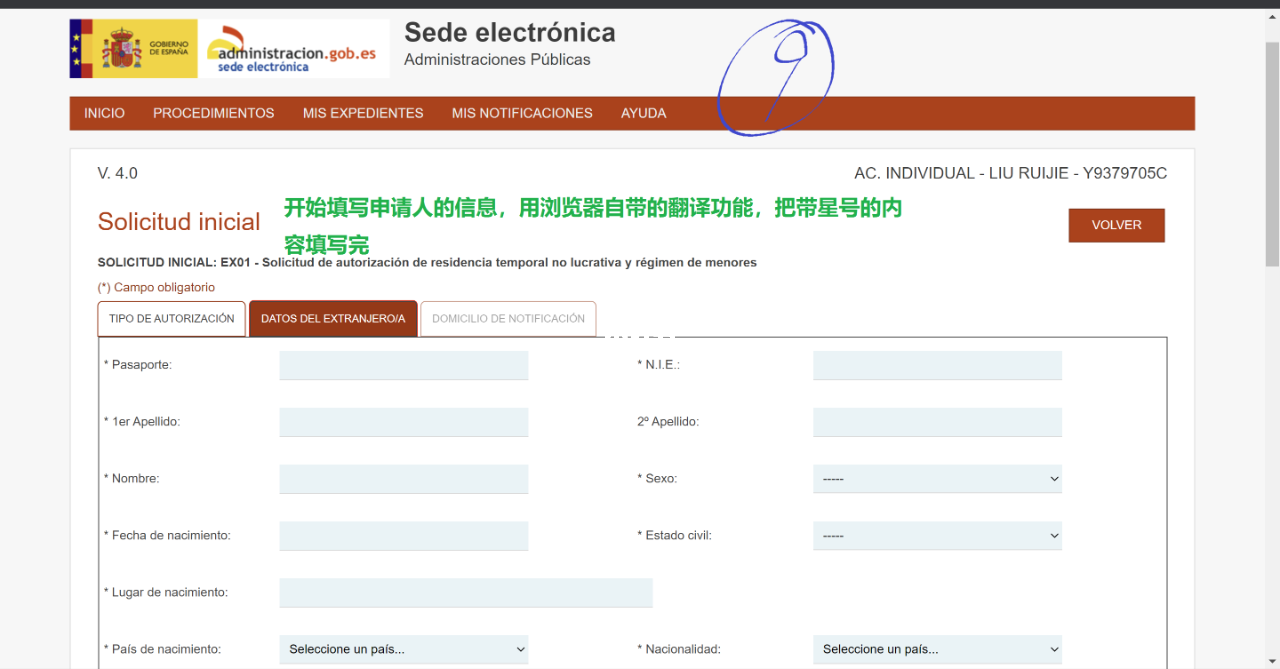Focus the Nombre text field

pos(404,479)
